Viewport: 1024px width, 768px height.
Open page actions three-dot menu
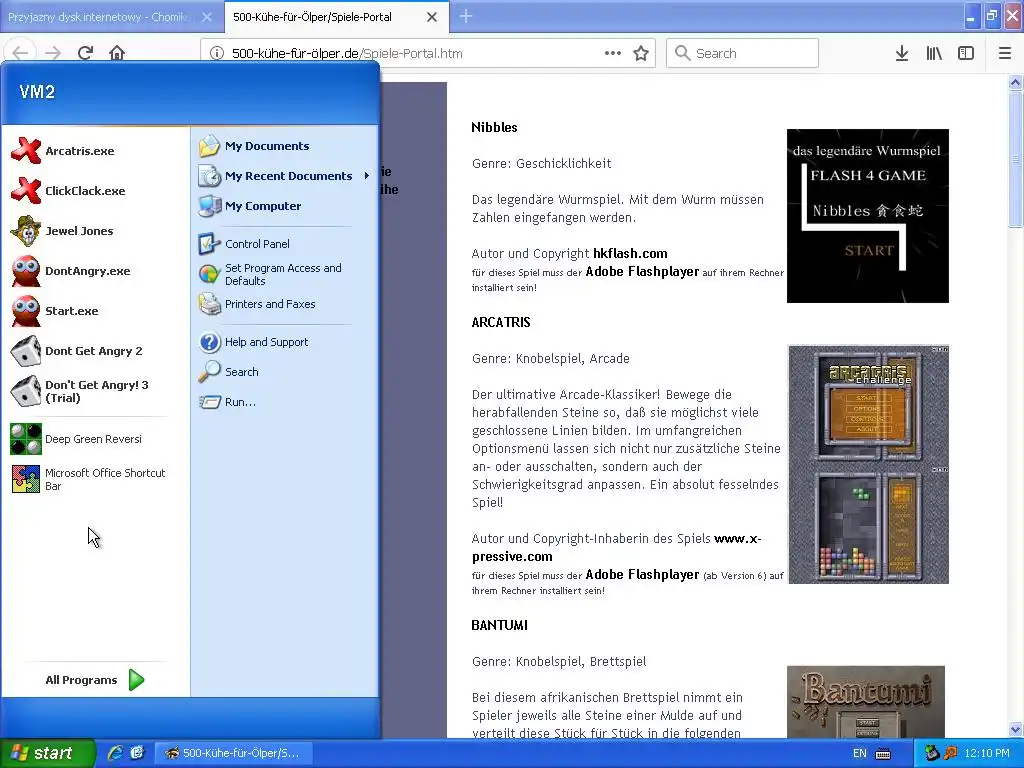[613, 53]
